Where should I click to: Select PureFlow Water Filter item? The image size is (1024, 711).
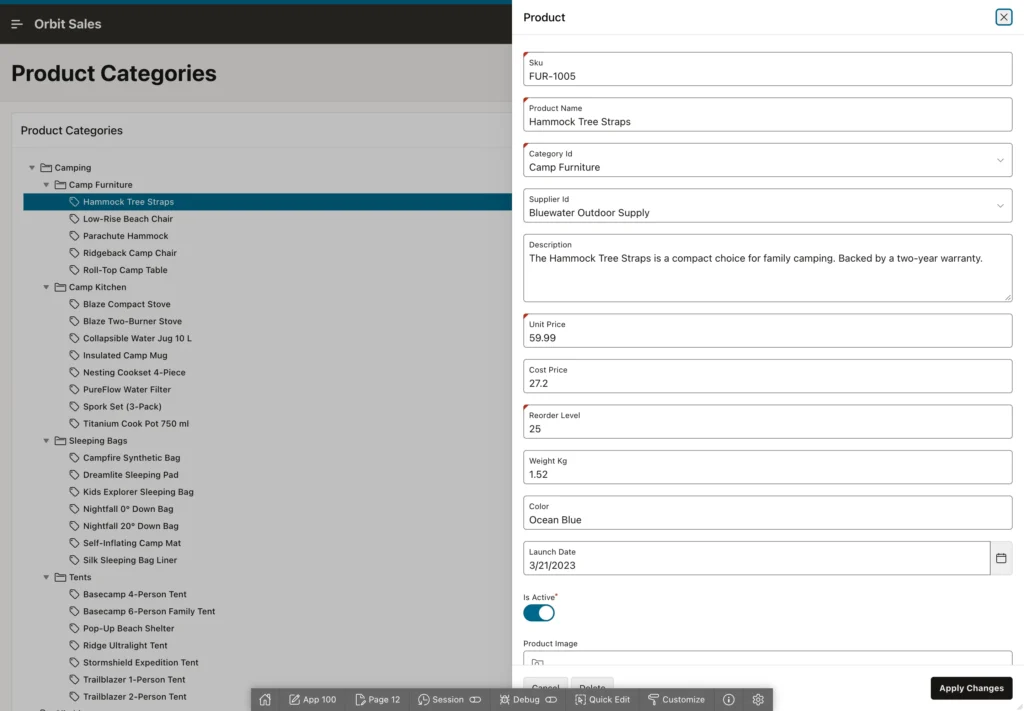(127, 389)
